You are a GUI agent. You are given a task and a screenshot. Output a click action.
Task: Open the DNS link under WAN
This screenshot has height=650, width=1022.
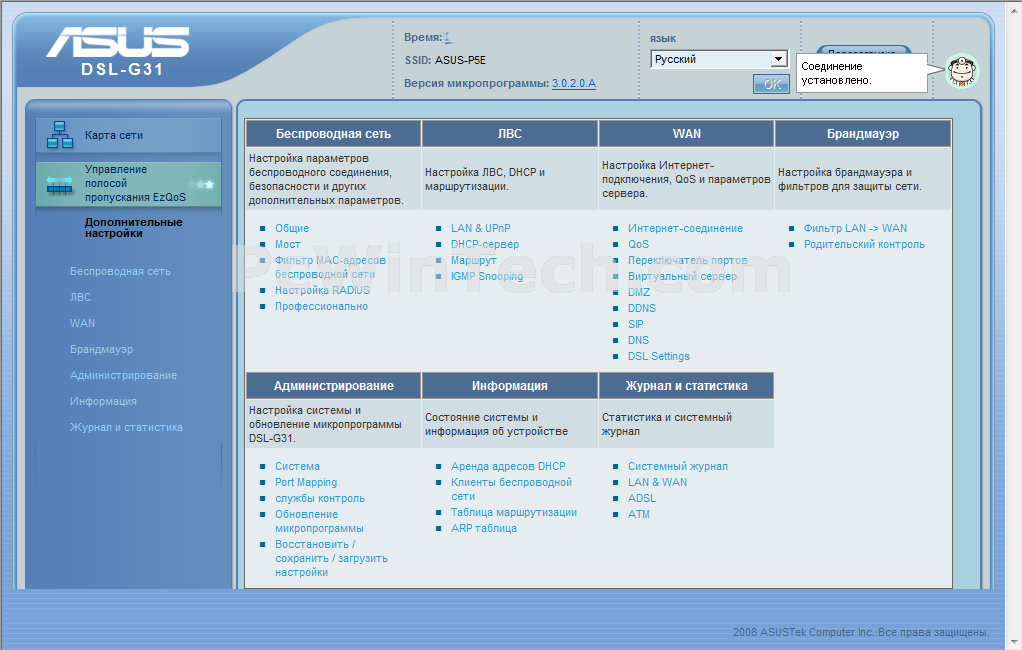(638, 340)
